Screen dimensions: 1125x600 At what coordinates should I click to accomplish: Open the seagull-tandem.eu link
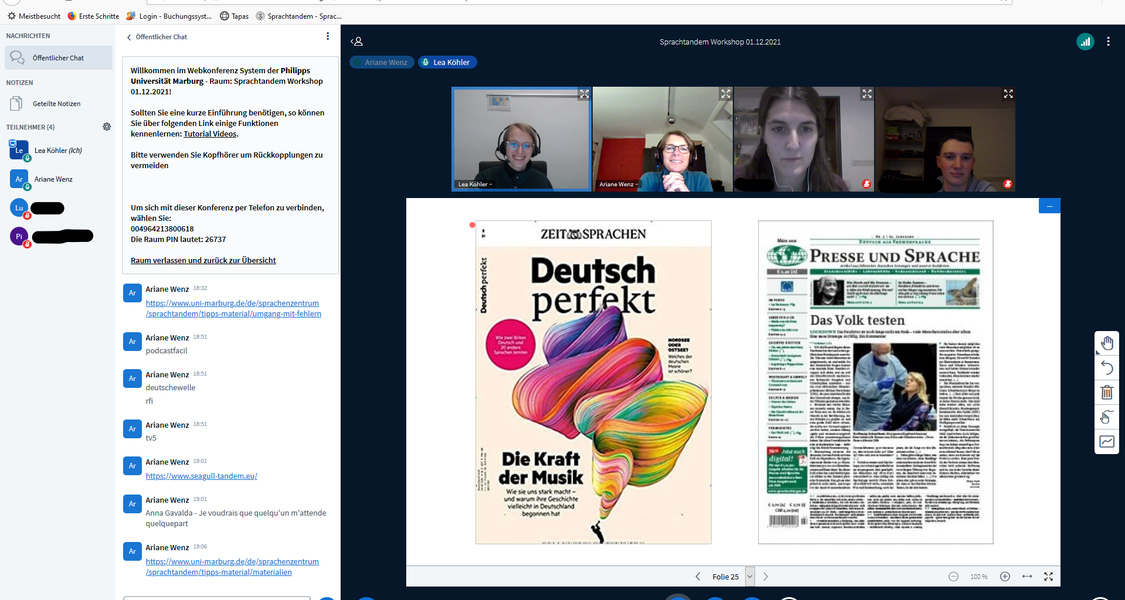pyautogui.click(x=202, y=476)
